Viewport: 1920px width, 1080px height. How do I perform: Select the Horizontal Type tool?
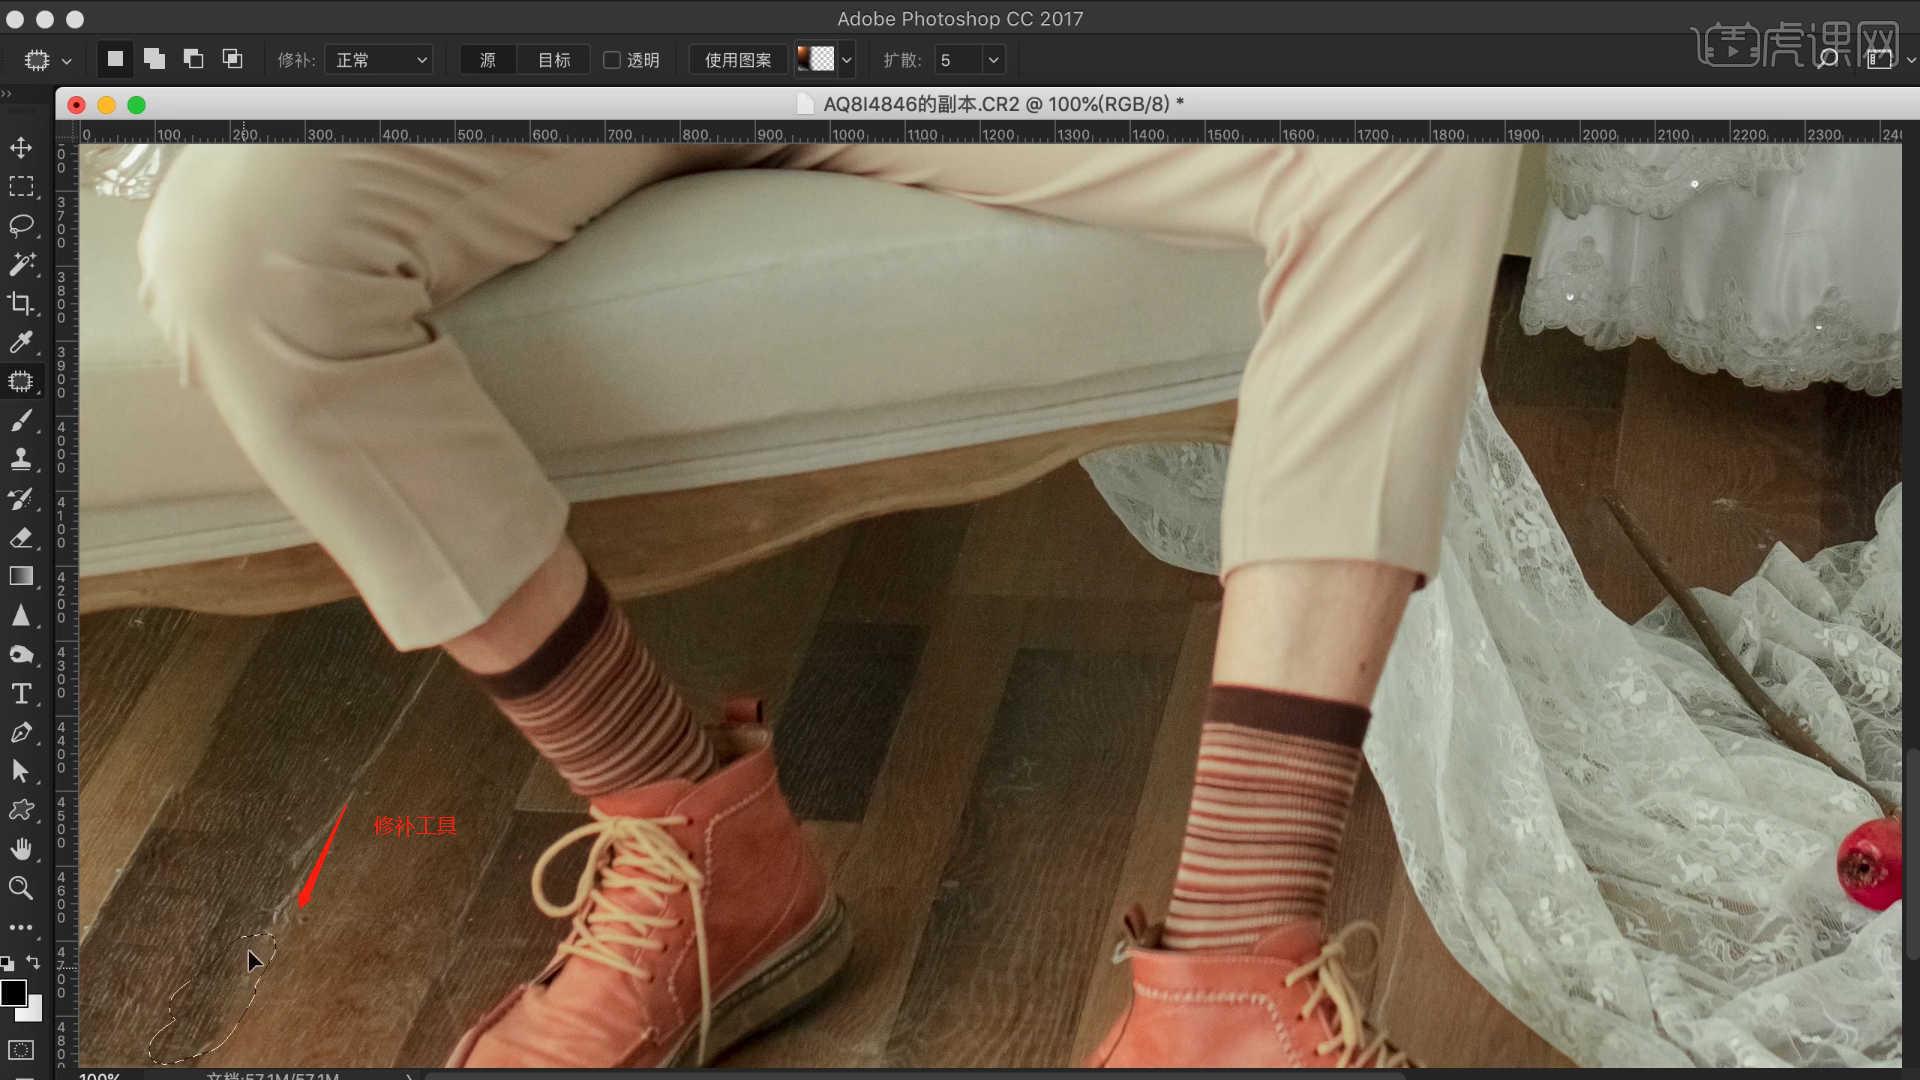click(21, 693)
